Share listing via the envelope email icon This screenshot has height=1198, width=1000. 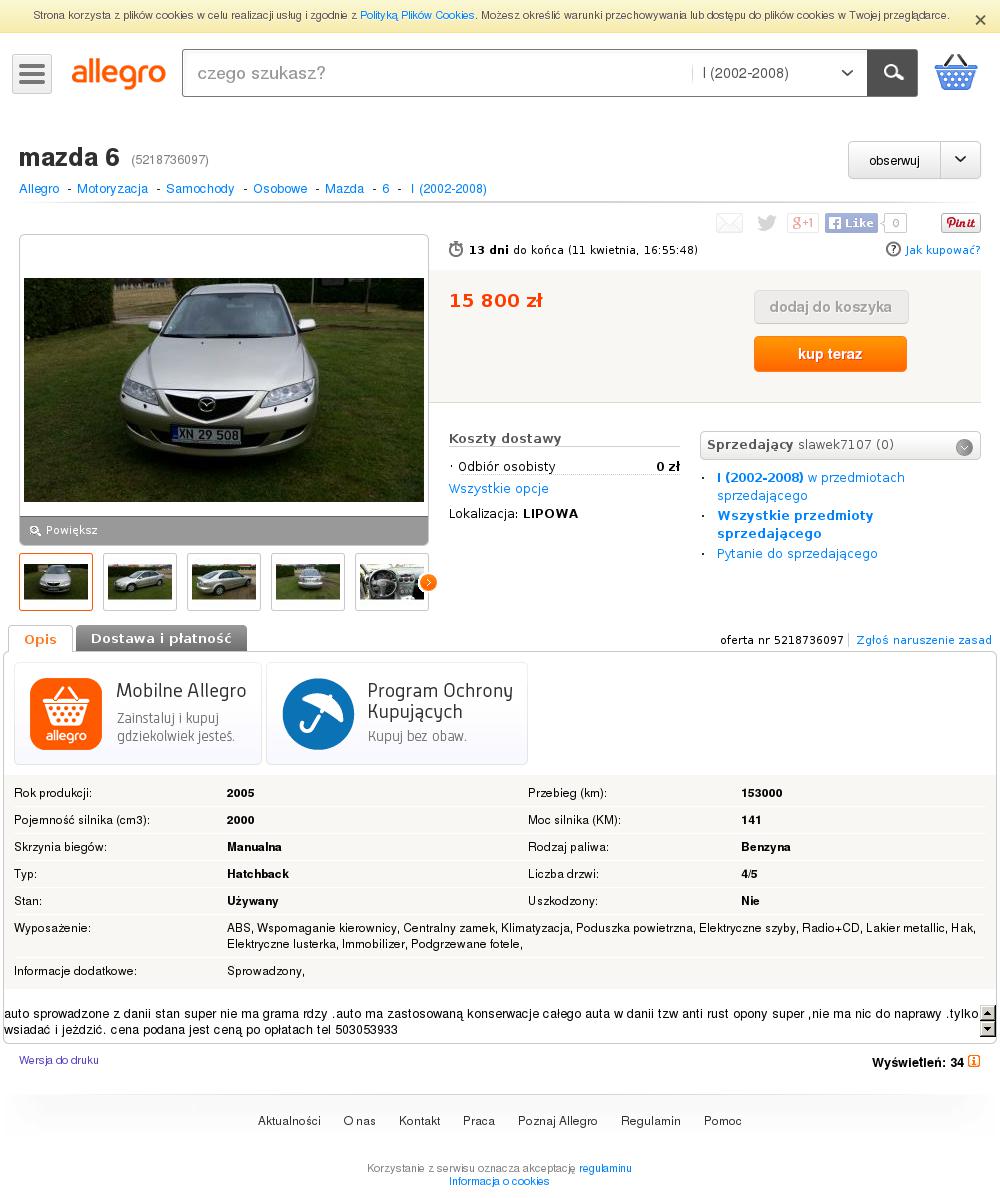[x=729, y=223]
